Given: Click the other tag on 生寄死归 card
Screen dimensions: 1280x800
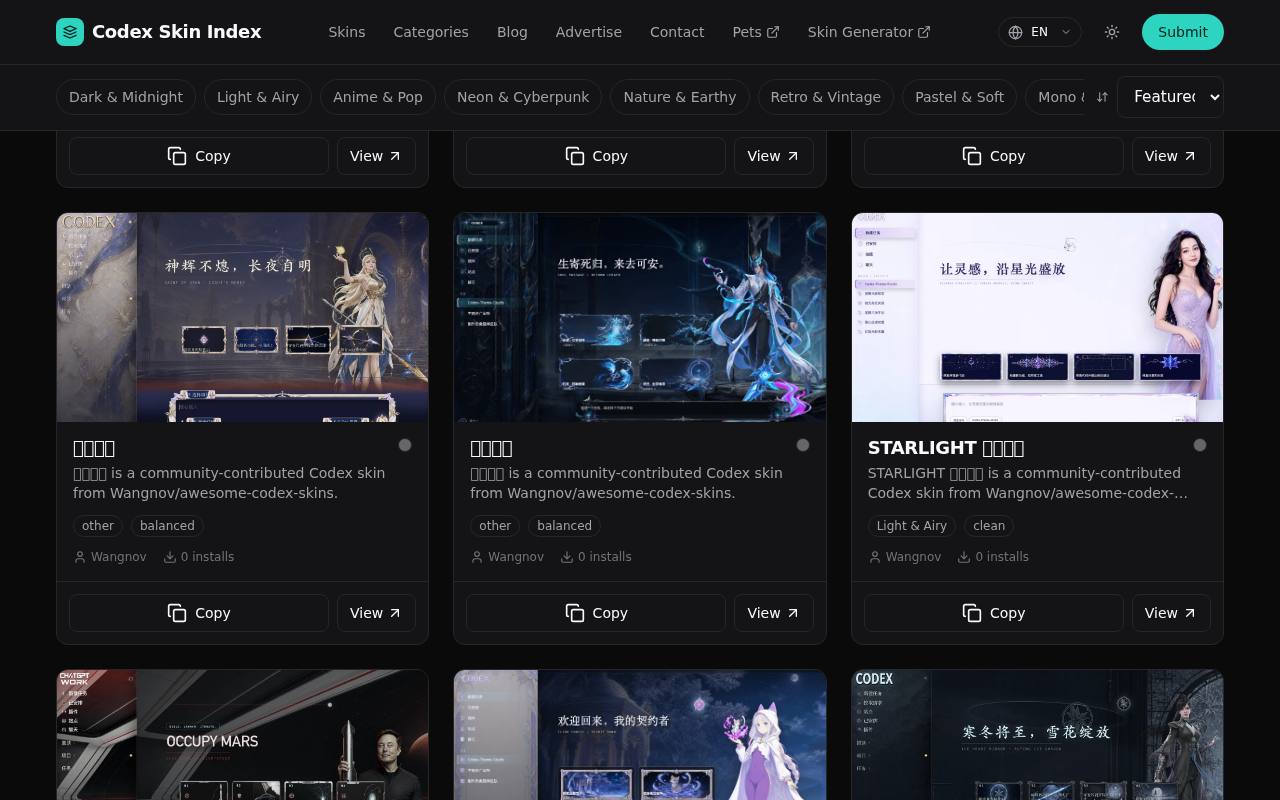Looking at the screenshot, I should [495, 526].
